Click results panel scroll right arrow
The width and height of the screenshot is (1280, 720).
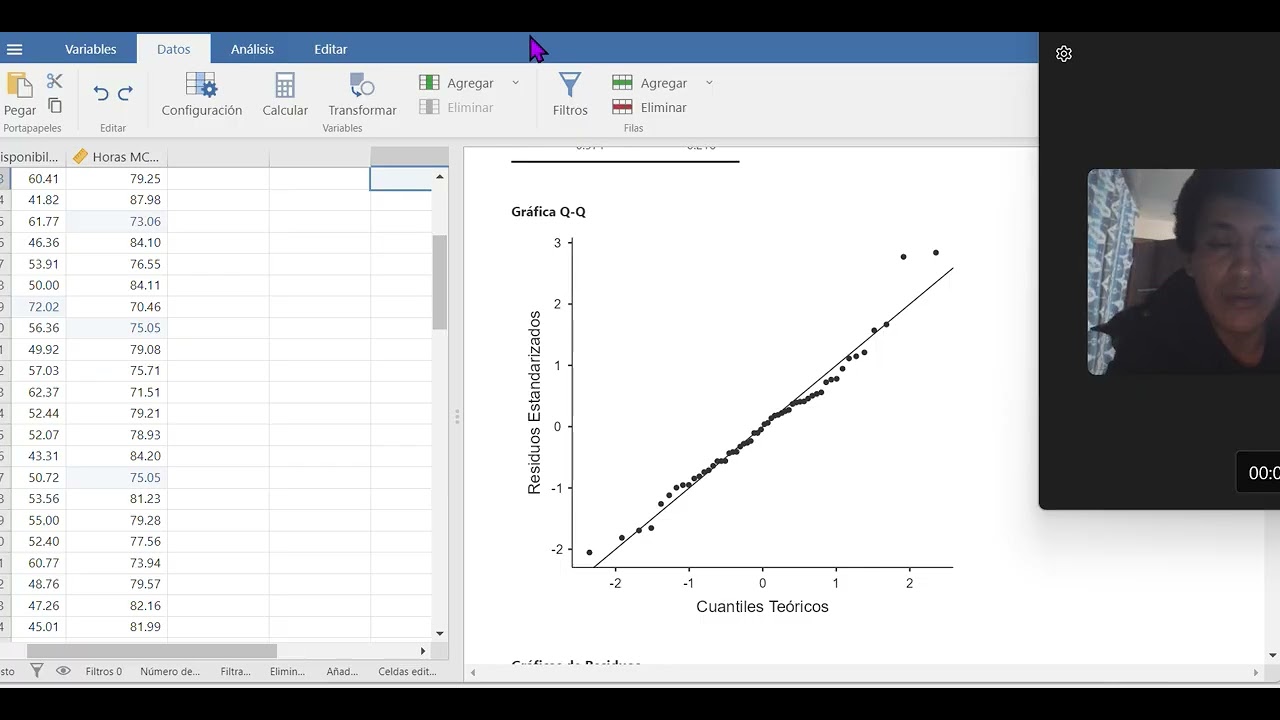(x=1256, y=672)
